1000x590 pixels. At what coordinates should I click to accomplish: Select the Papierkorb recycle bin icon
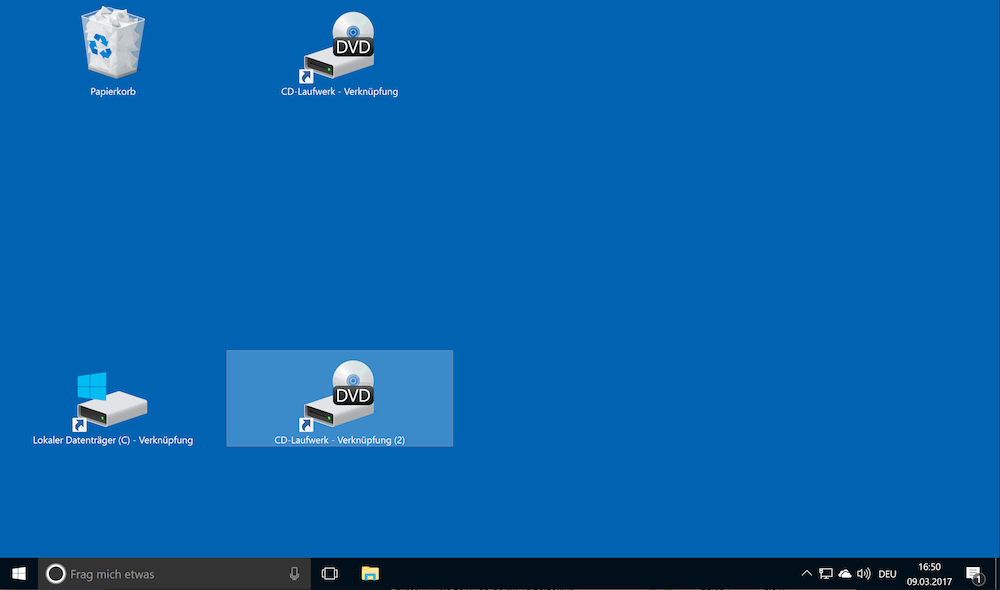113,42
